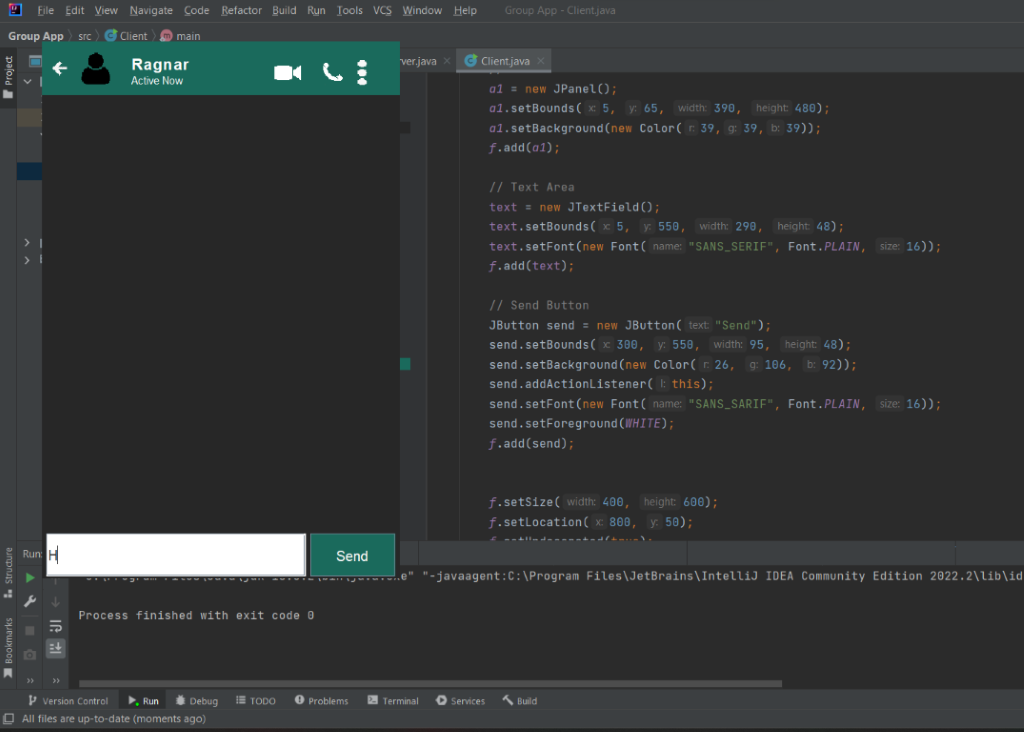Screen dimensions: 1024x732
Task: Open the three-dot more options menu in chat
Action: click(x=362, y=72)
